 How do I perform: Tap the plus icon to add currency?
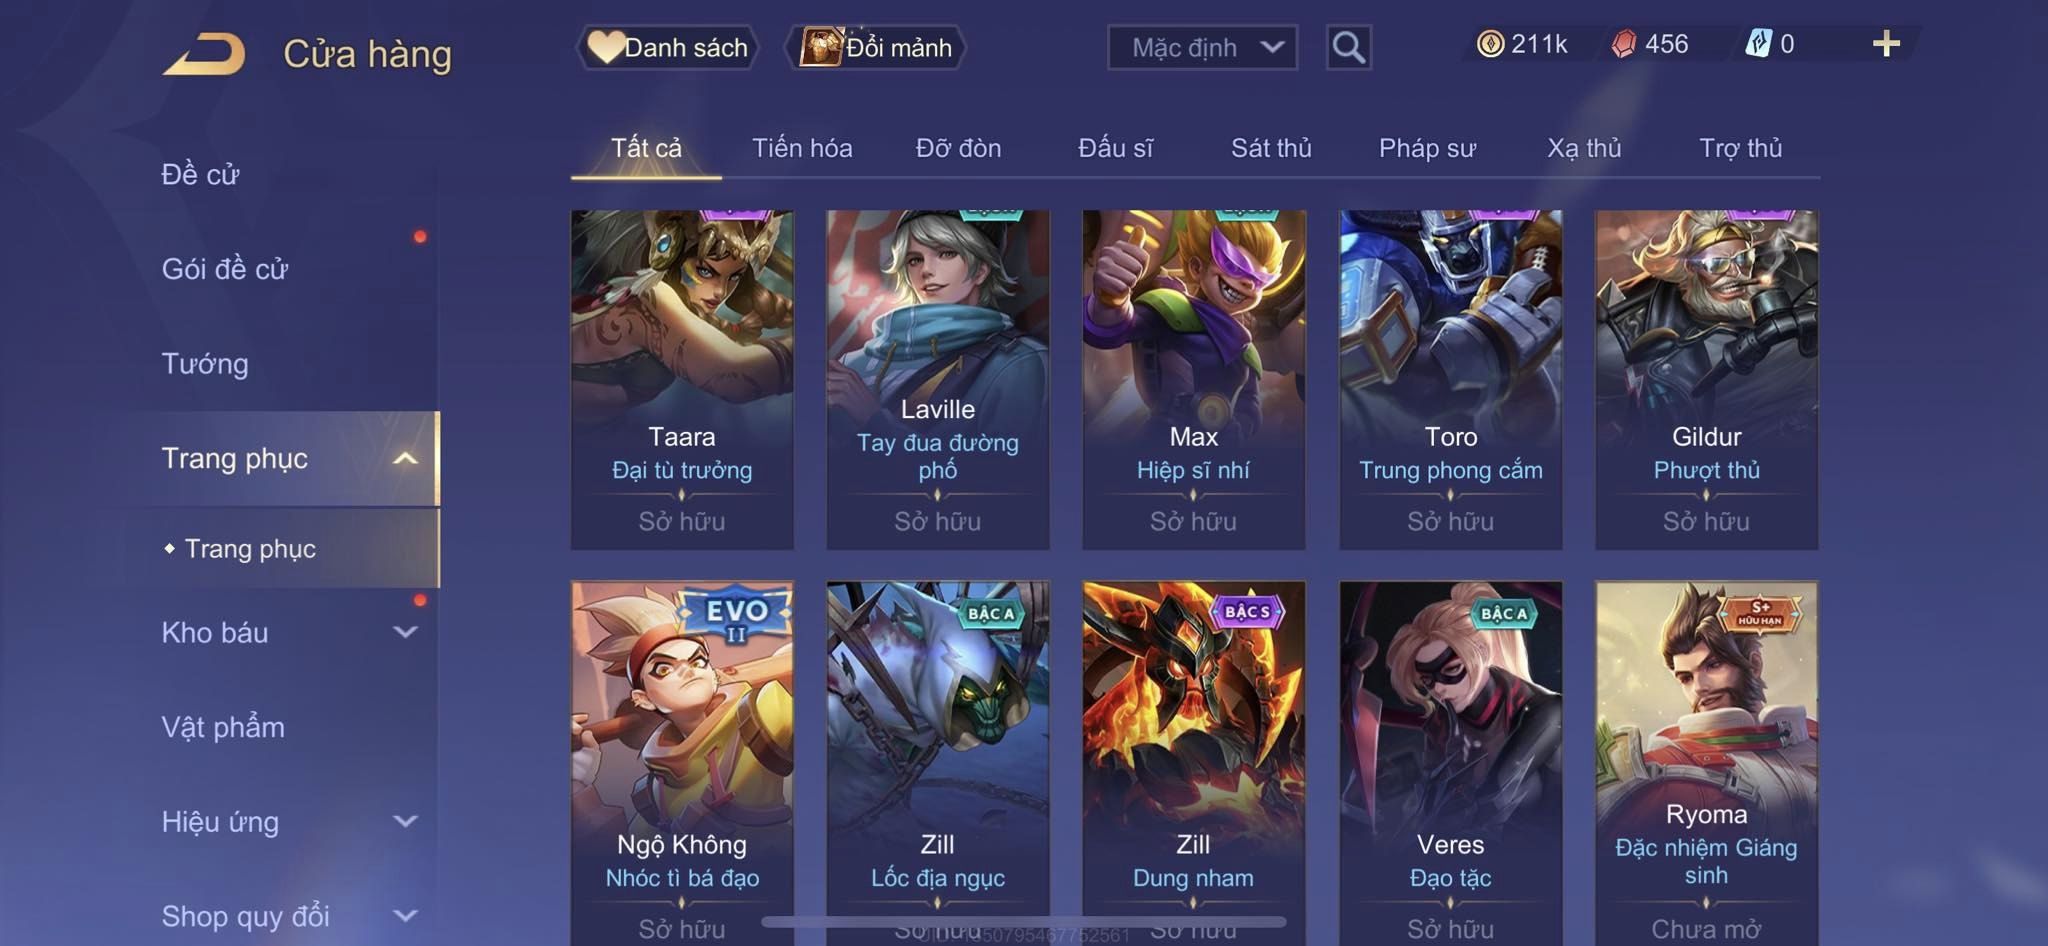1886,44
